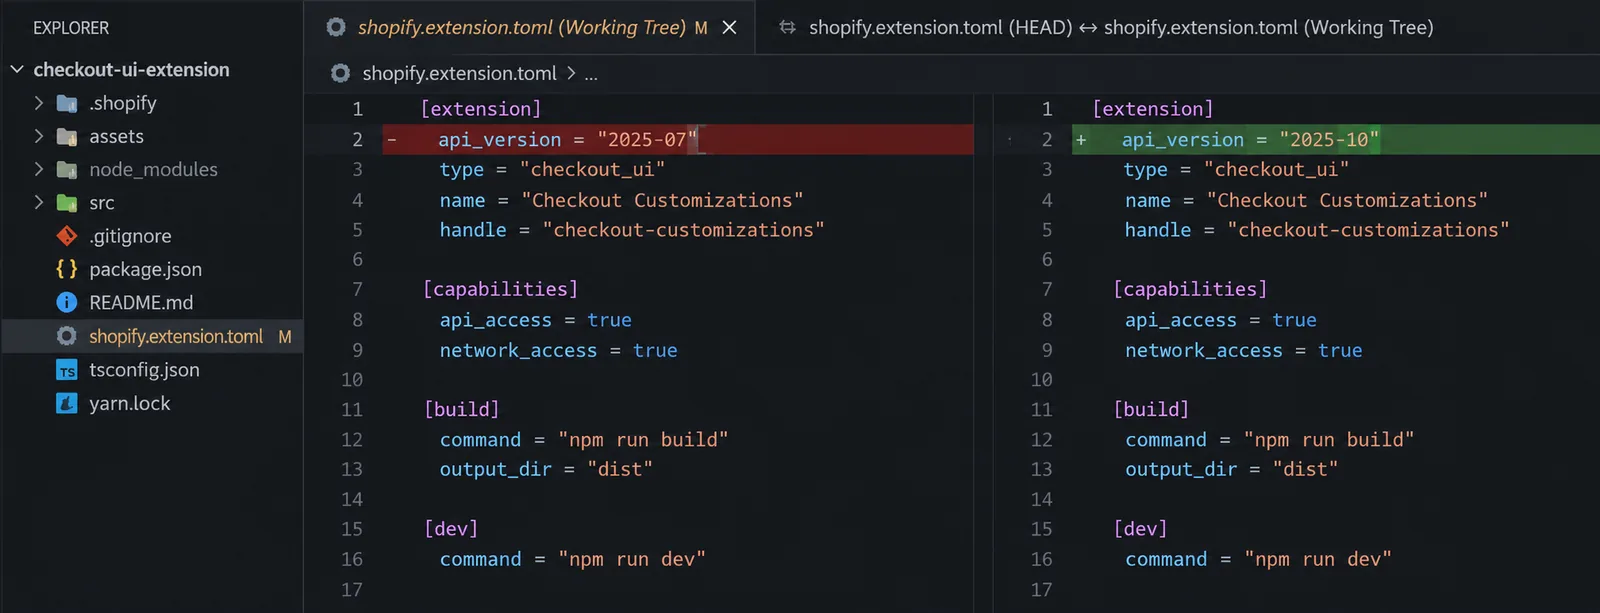Click the gear icon in the breadcrumb

(x=341, y=73)
